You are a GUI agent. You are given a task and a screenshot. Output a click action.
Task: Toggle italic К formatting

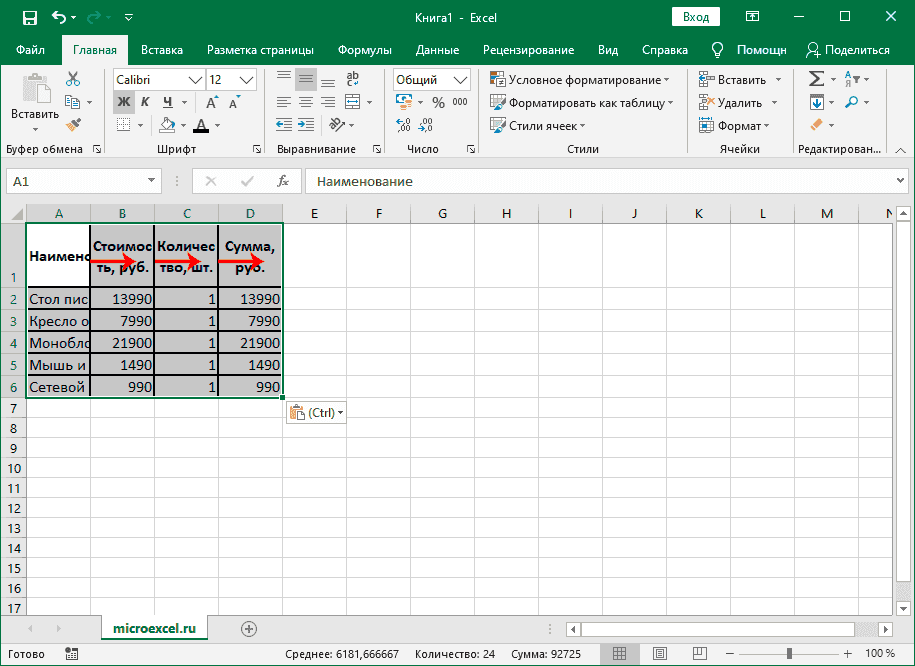(x=145, y=102)
